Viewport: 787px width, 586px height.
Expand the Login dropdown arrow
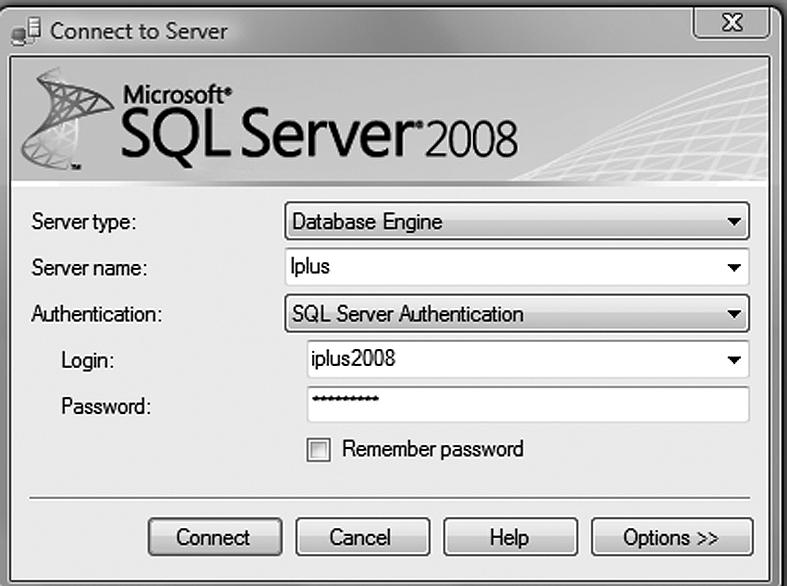click(734, 360)
